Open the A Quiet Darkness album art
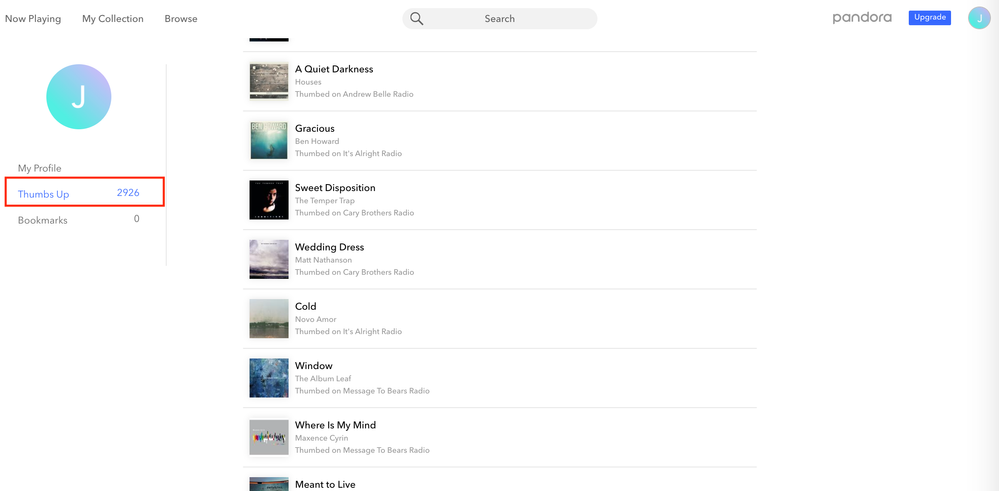999x491 pixels. click(x=269, y=82)
